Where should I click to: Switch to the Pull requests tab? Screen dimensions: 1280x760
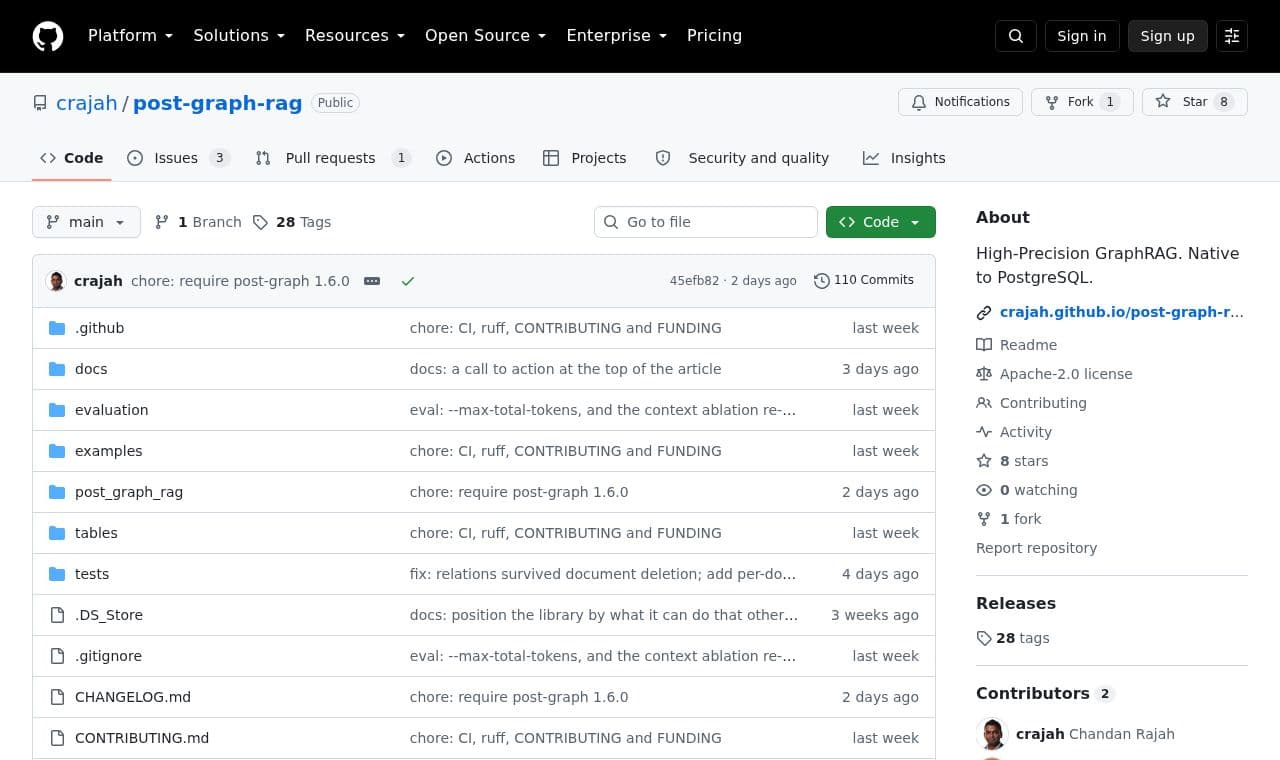[x=333, y=158]
